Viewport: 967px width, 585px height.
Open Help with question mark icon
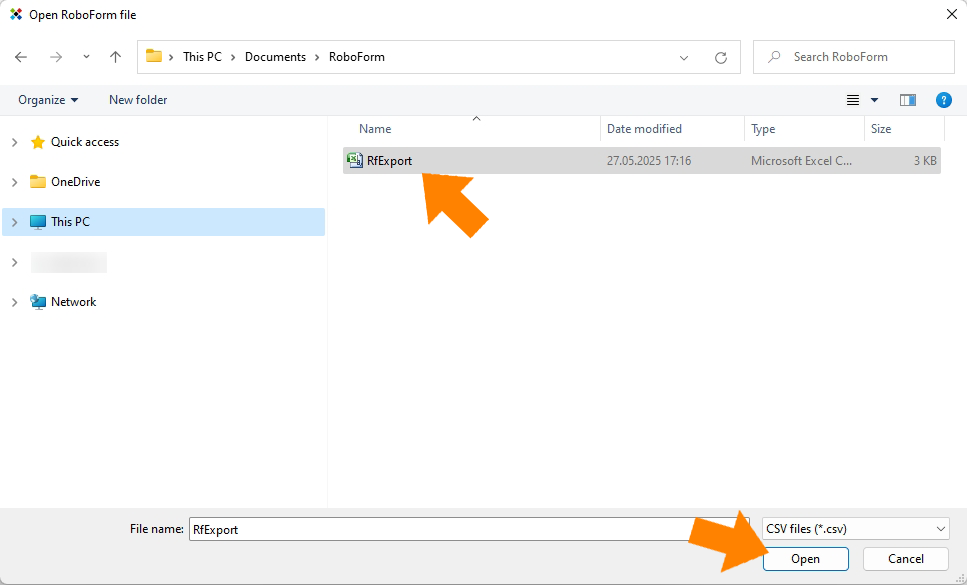944,100
